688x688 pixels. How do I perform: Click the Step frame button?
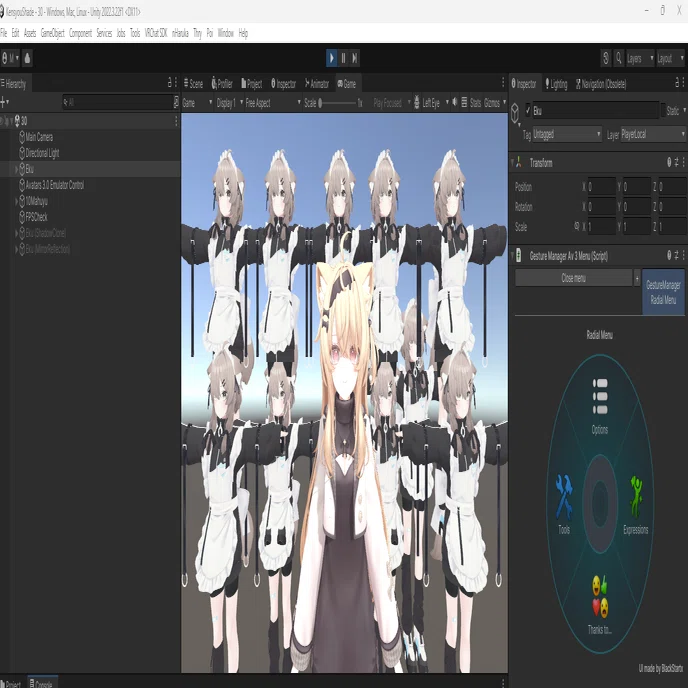(x=355, y=58)
